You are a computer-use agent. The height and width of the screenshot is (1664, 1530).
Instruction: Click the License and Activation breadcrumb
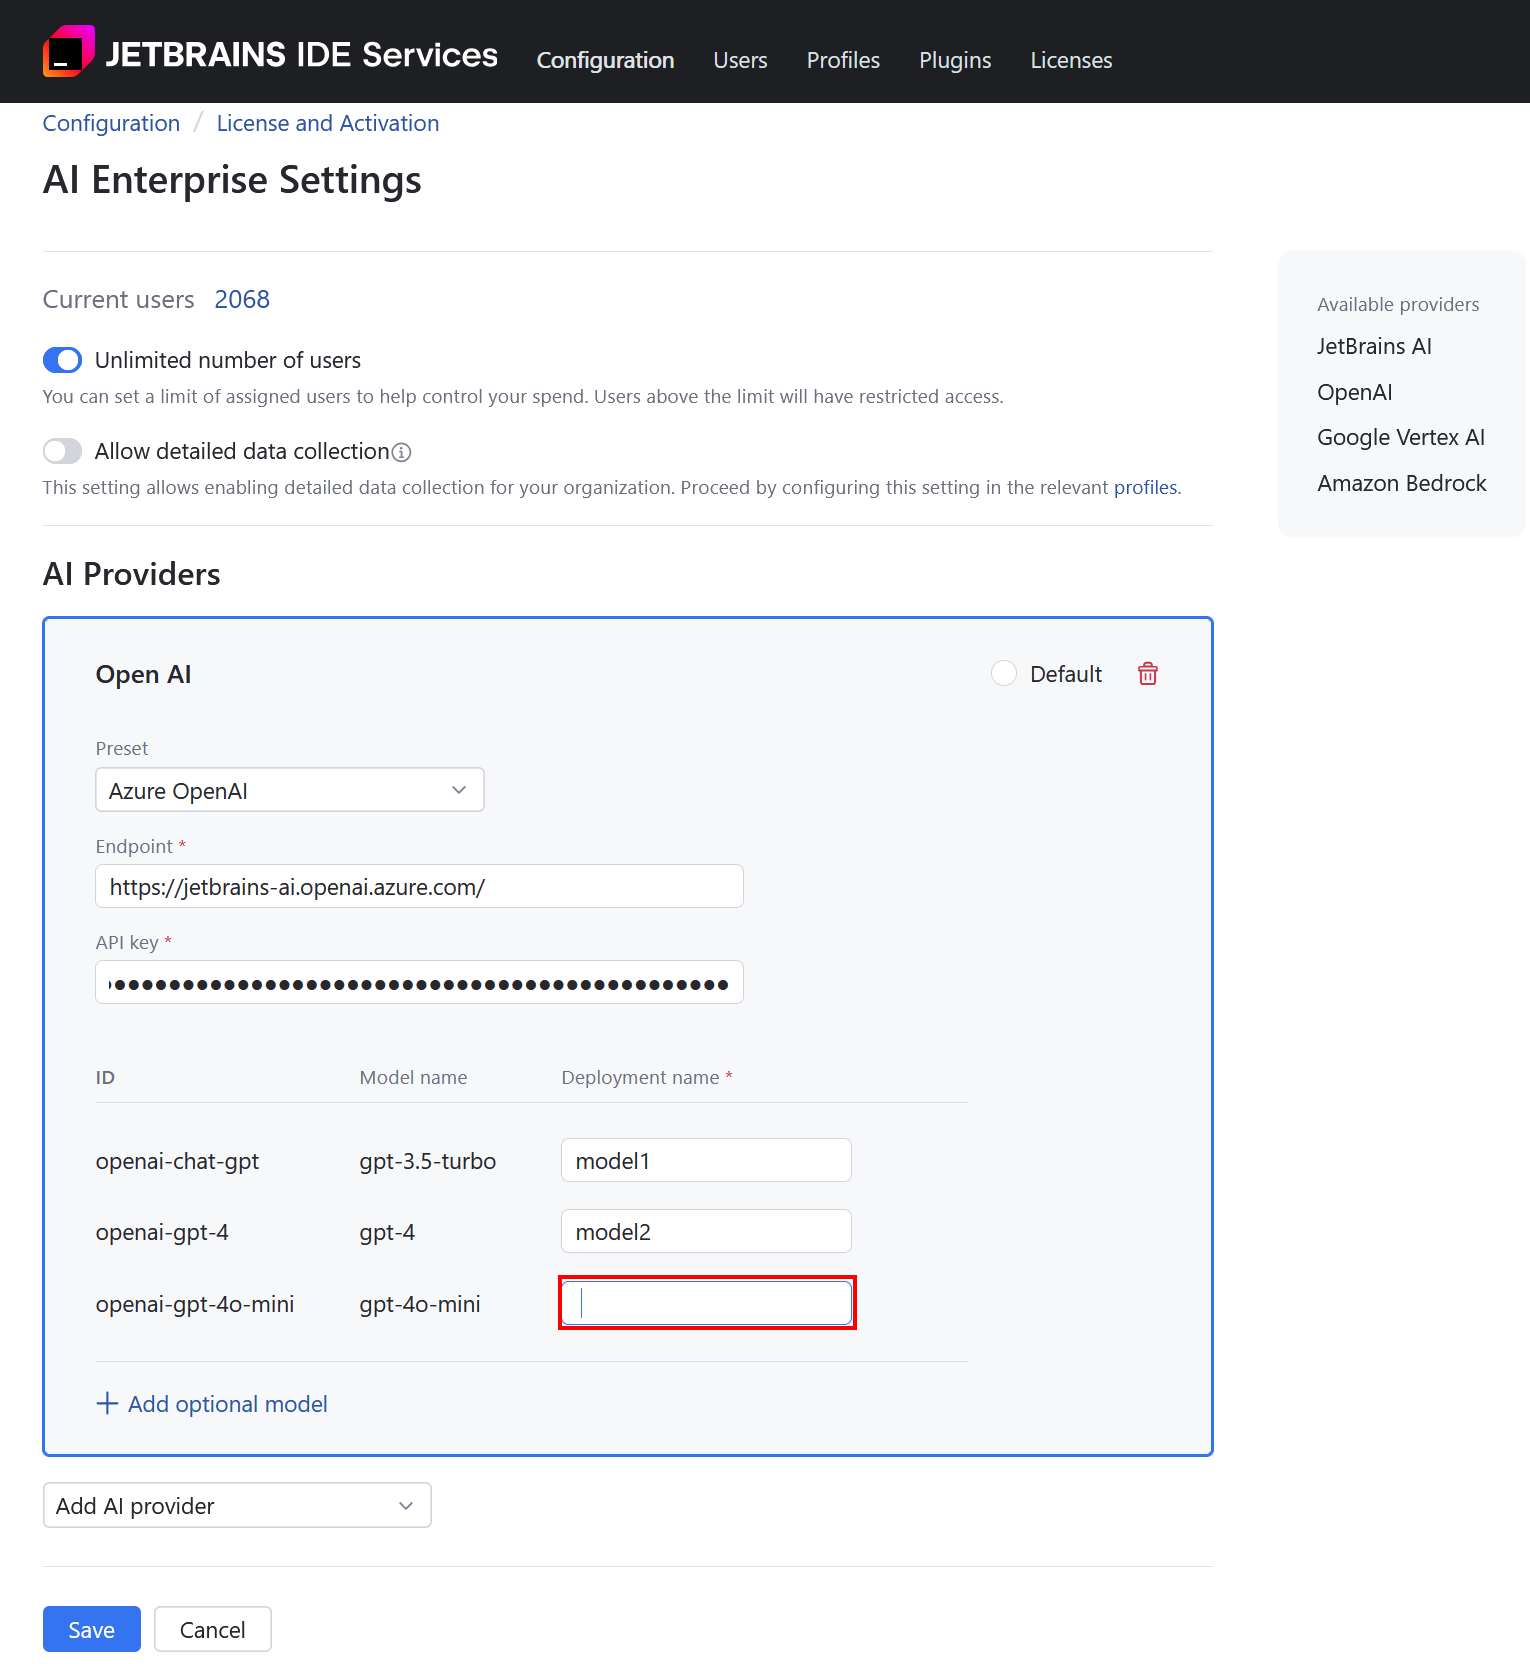328,123
